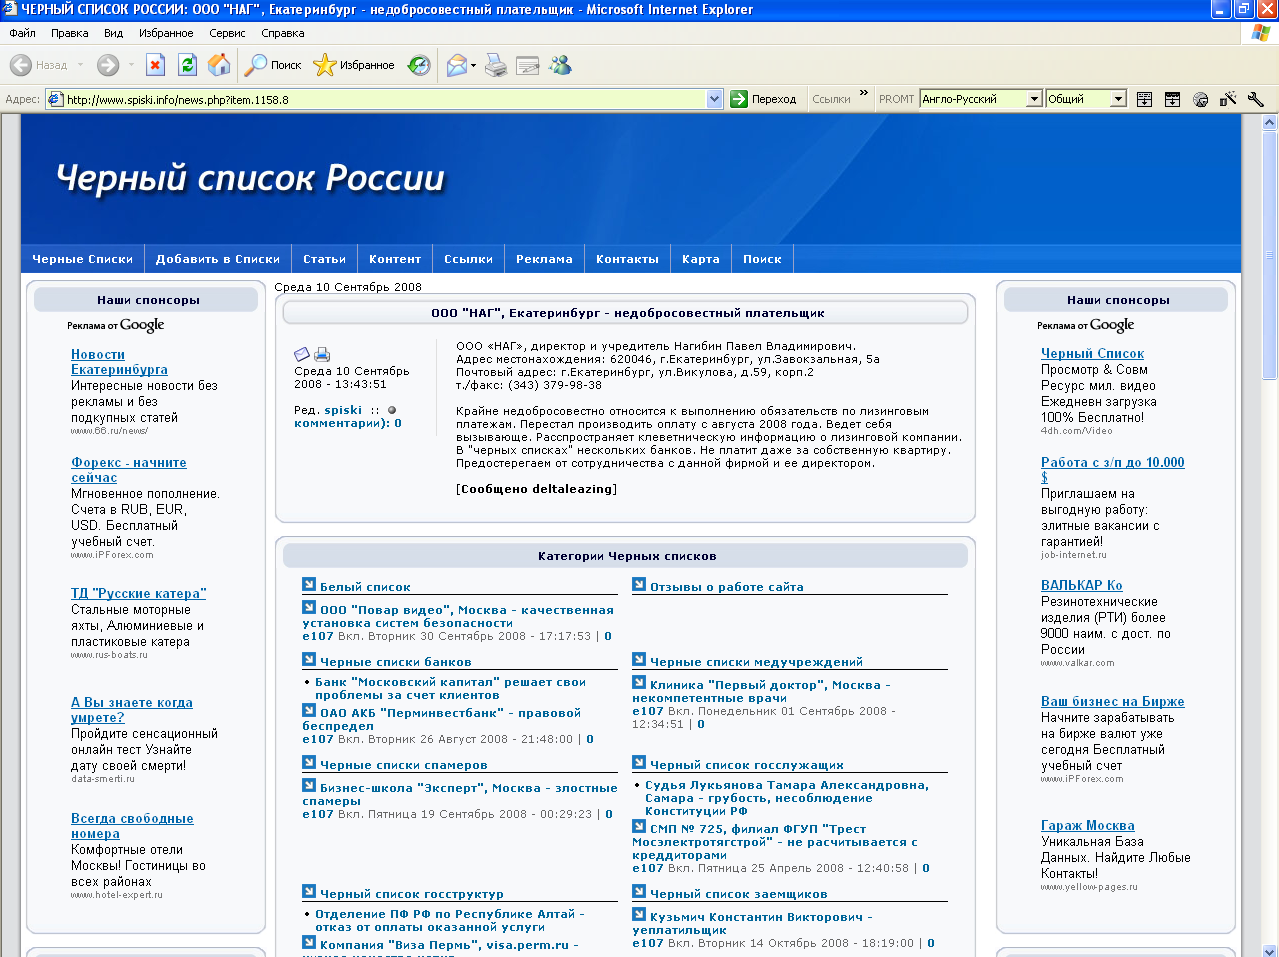Click the Переход go button
1279x957 pixels.
pyautogui.click(x=763, y=99)
